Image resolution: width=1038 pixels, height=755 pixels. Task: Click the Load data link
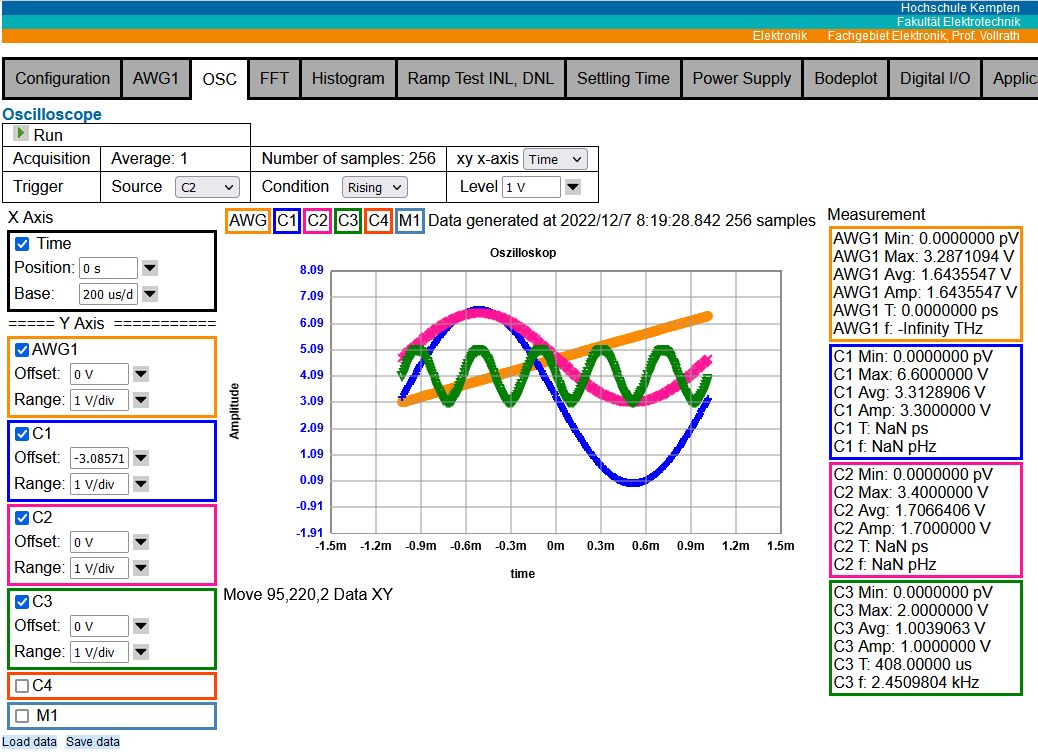tap(30, 742)
